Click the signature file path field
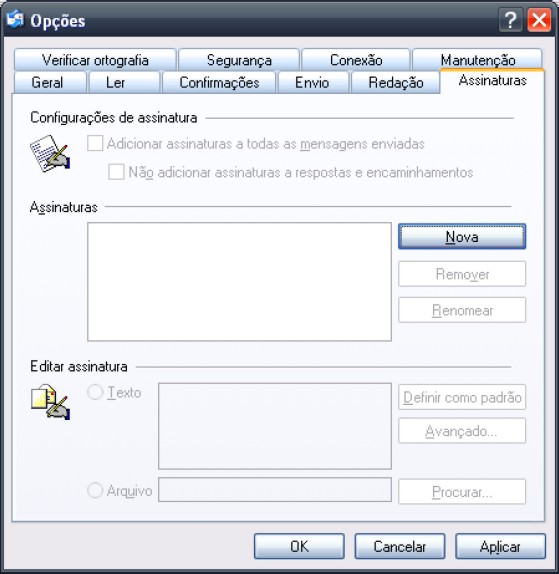This screenshot has height=574, width=559. pos(275,490)
